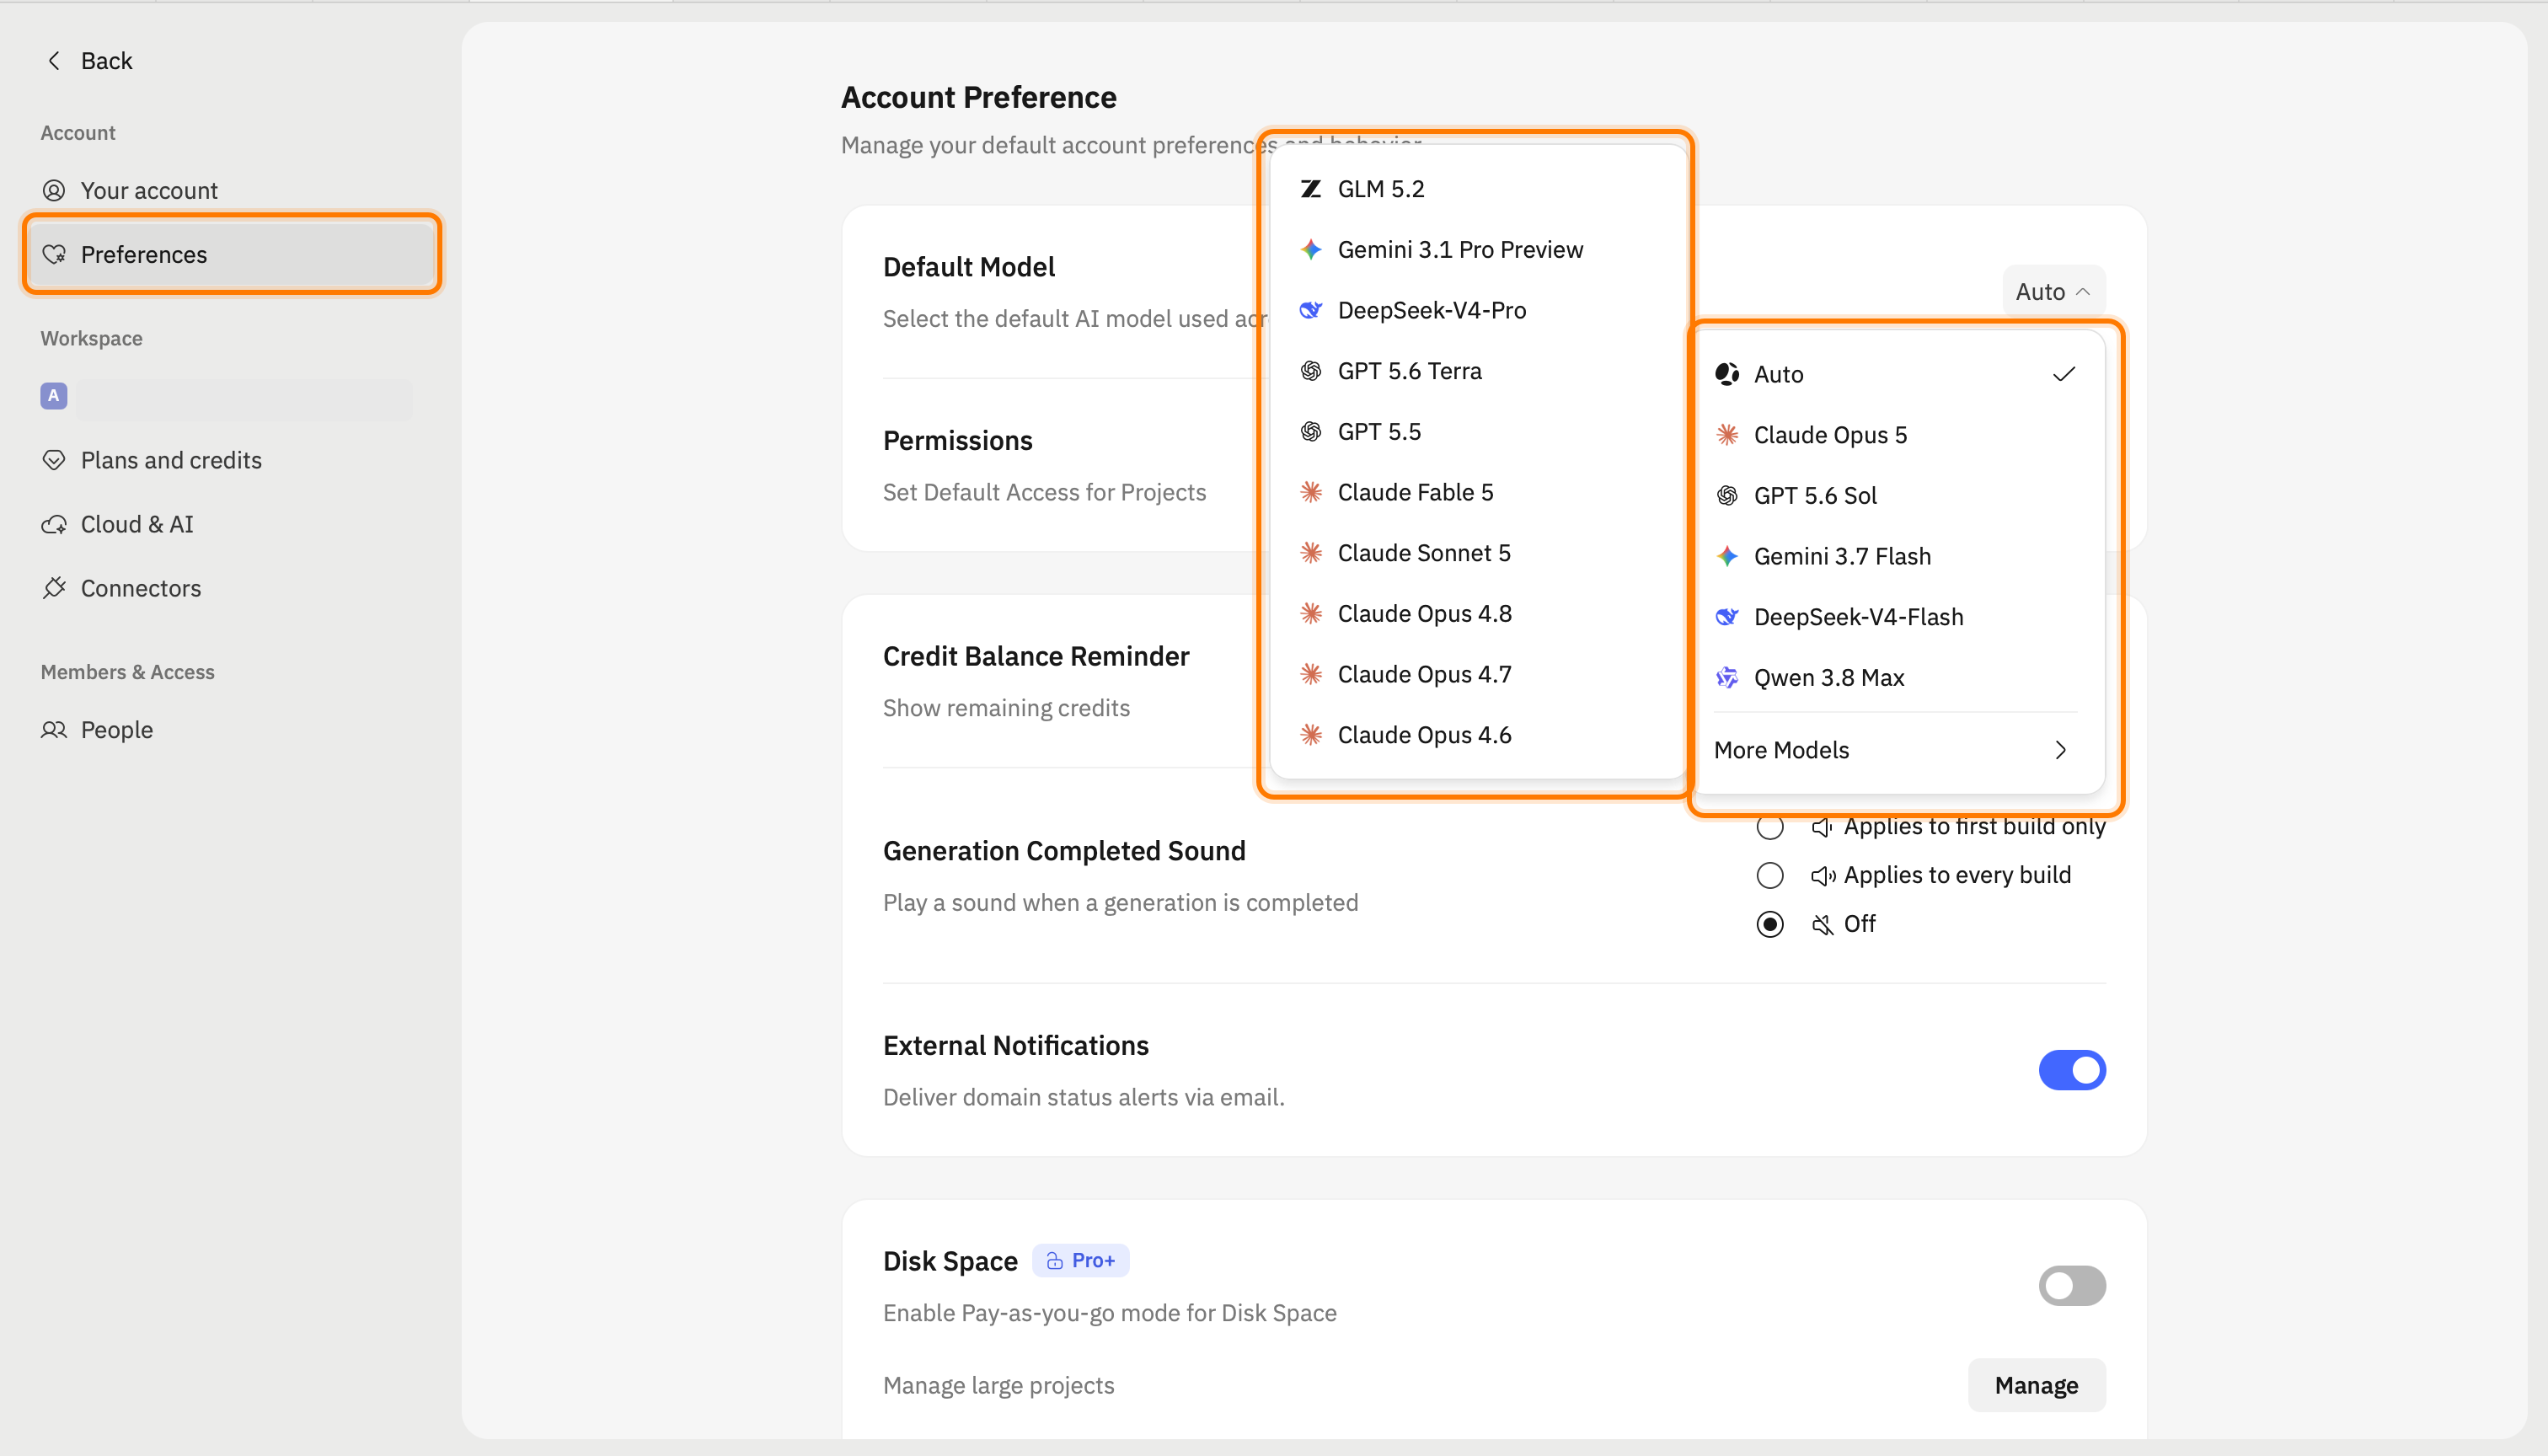Click the Qwen 3.8 Max logo icon
This screenshot has height=1456, width=2548.
(x=1727, y=678)
